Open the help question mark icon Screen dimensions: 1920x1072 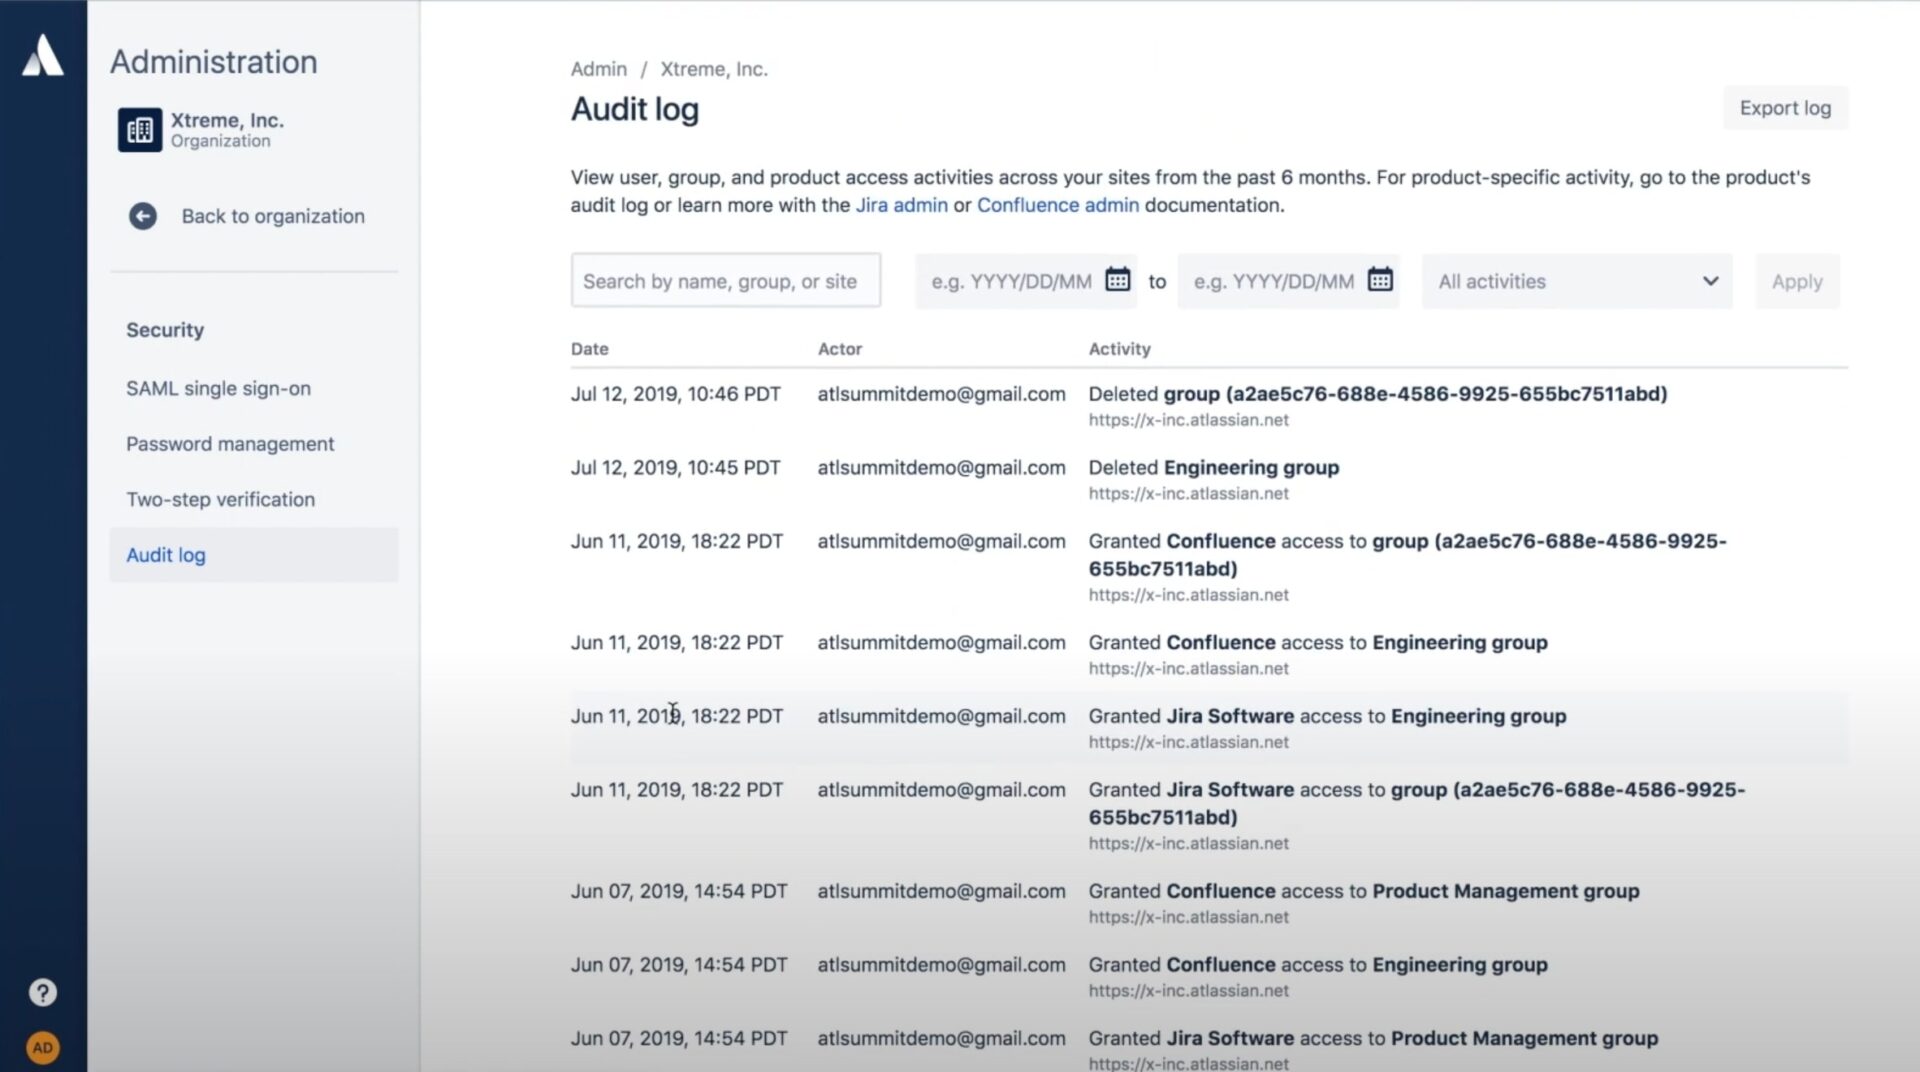pyautogui.click(x=42, y=992)
